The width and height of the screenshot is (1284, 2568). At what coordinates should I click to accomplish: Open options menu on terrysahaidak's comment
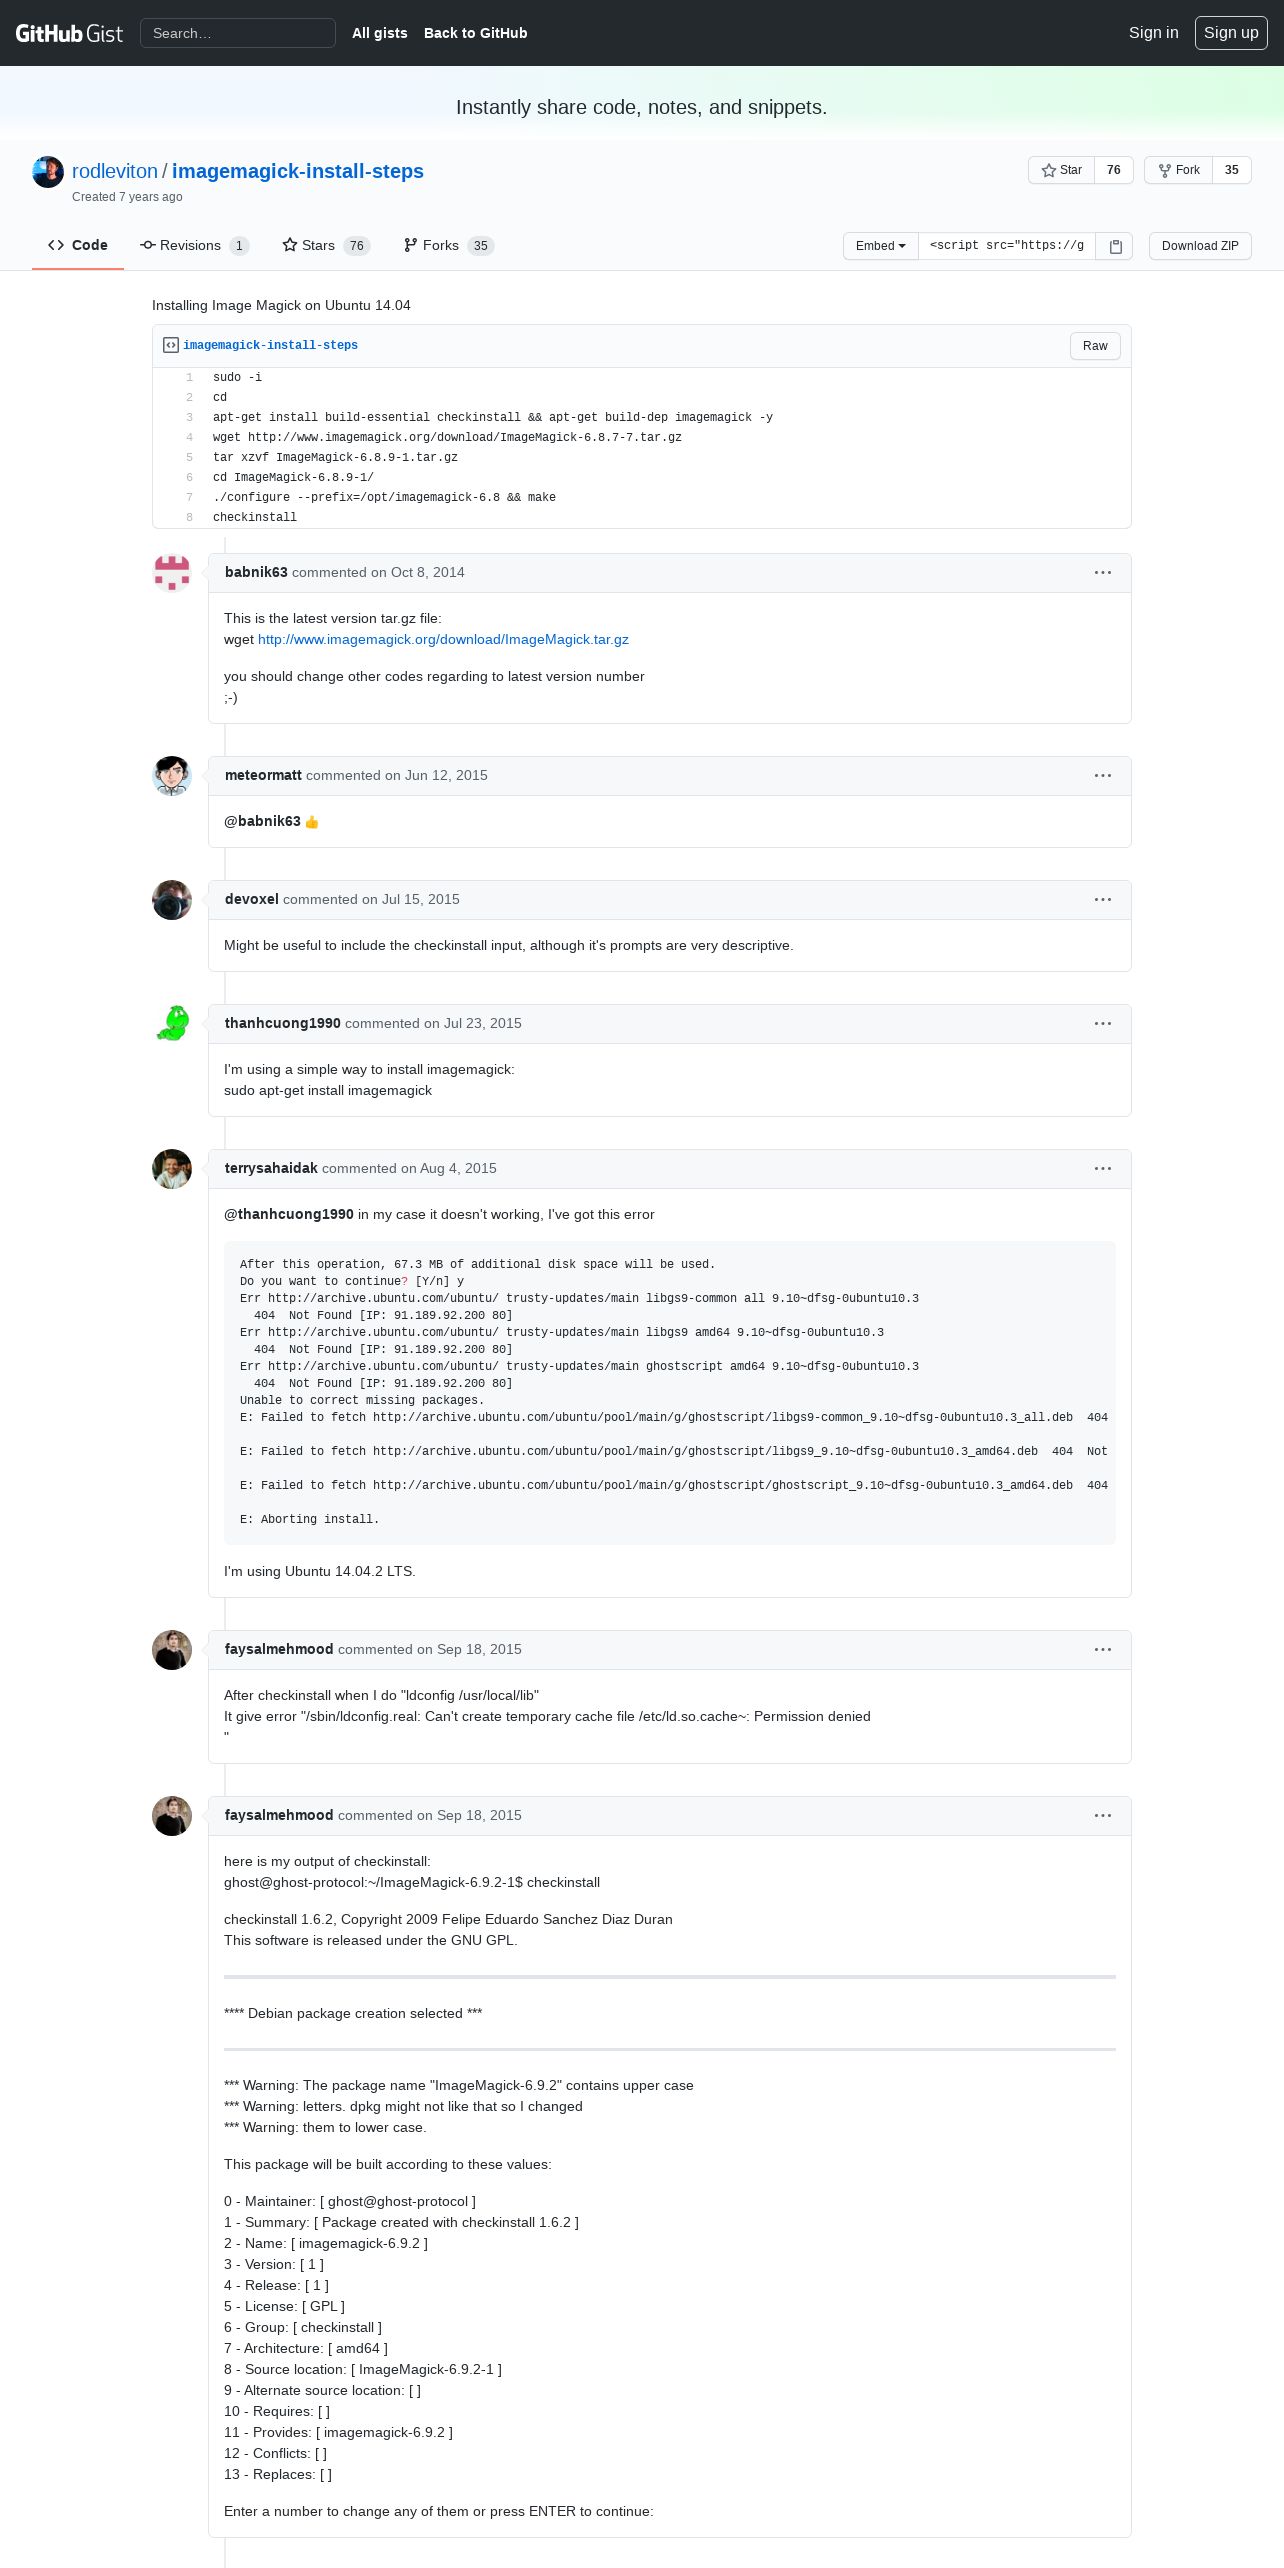pyautogui.click(x=1103, y=1169)
